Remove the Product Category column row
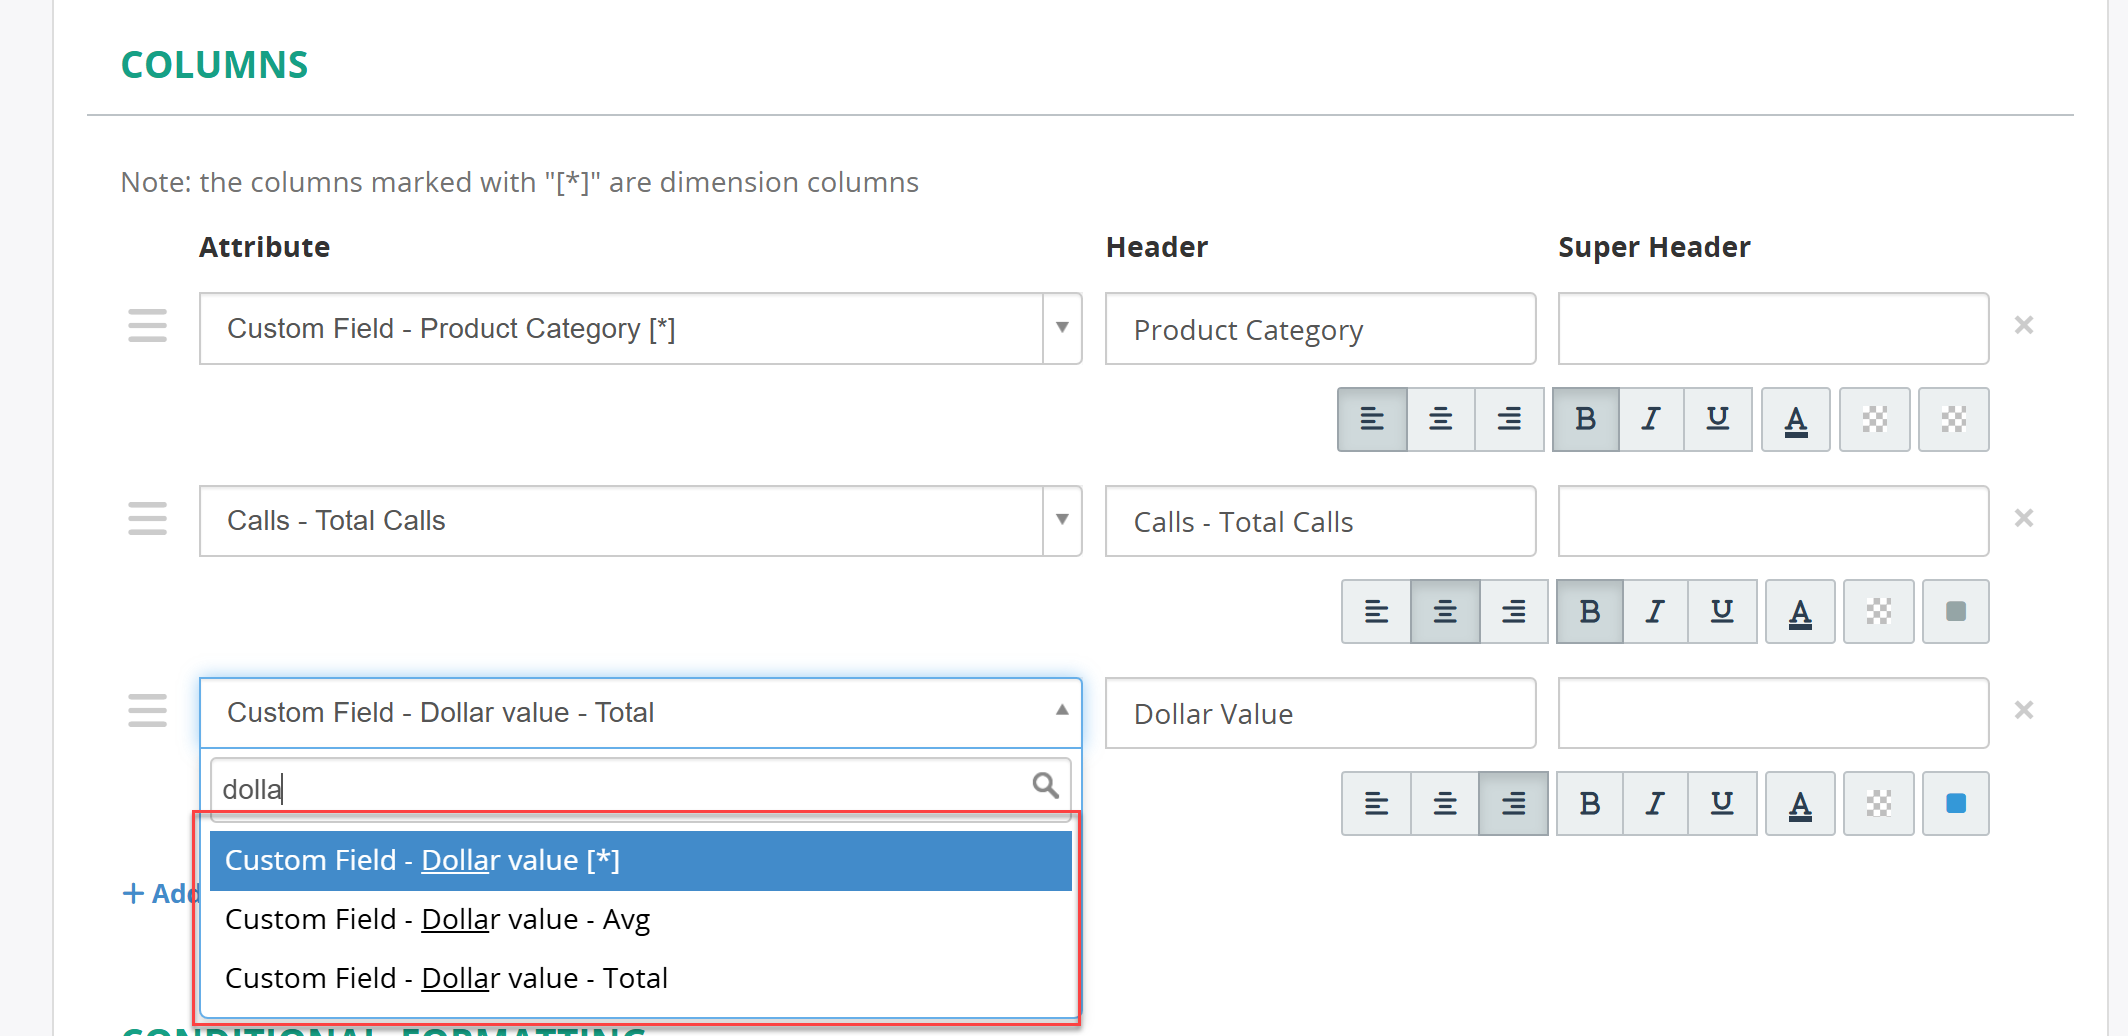This screenshot has height=1036, width=2128. [2024, 325]
